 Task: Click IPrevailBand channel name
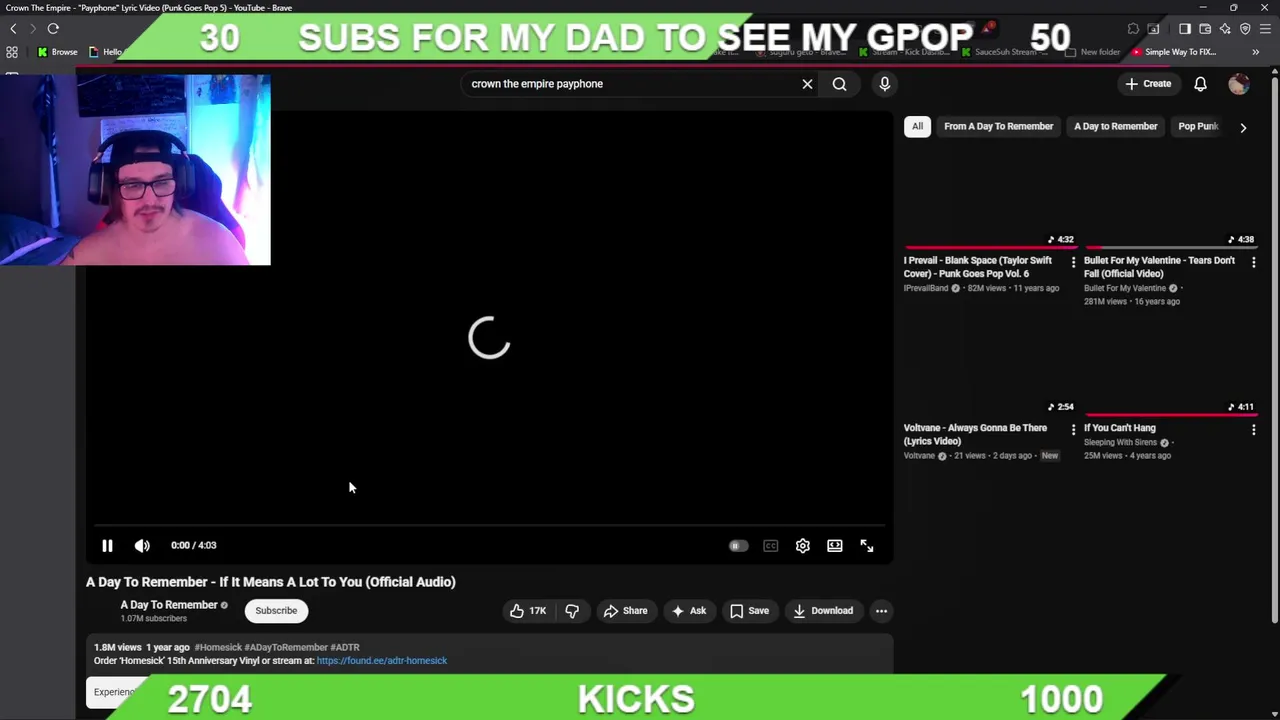(926, 288)
